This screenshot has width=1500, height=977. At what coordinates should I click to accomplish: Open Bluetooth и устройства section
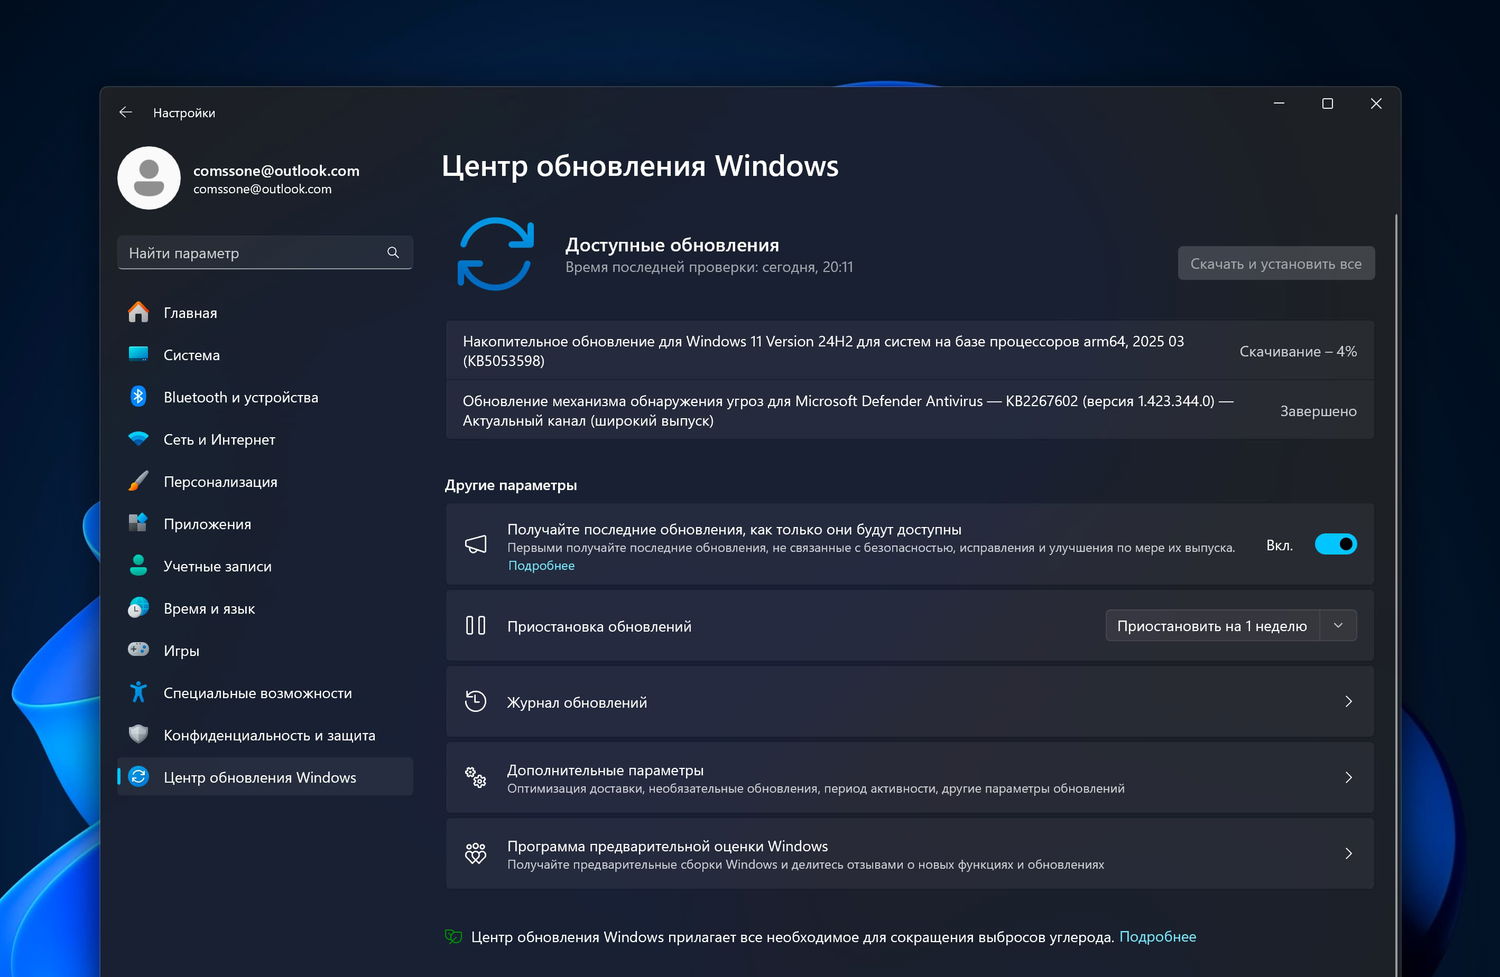point(265,397)
